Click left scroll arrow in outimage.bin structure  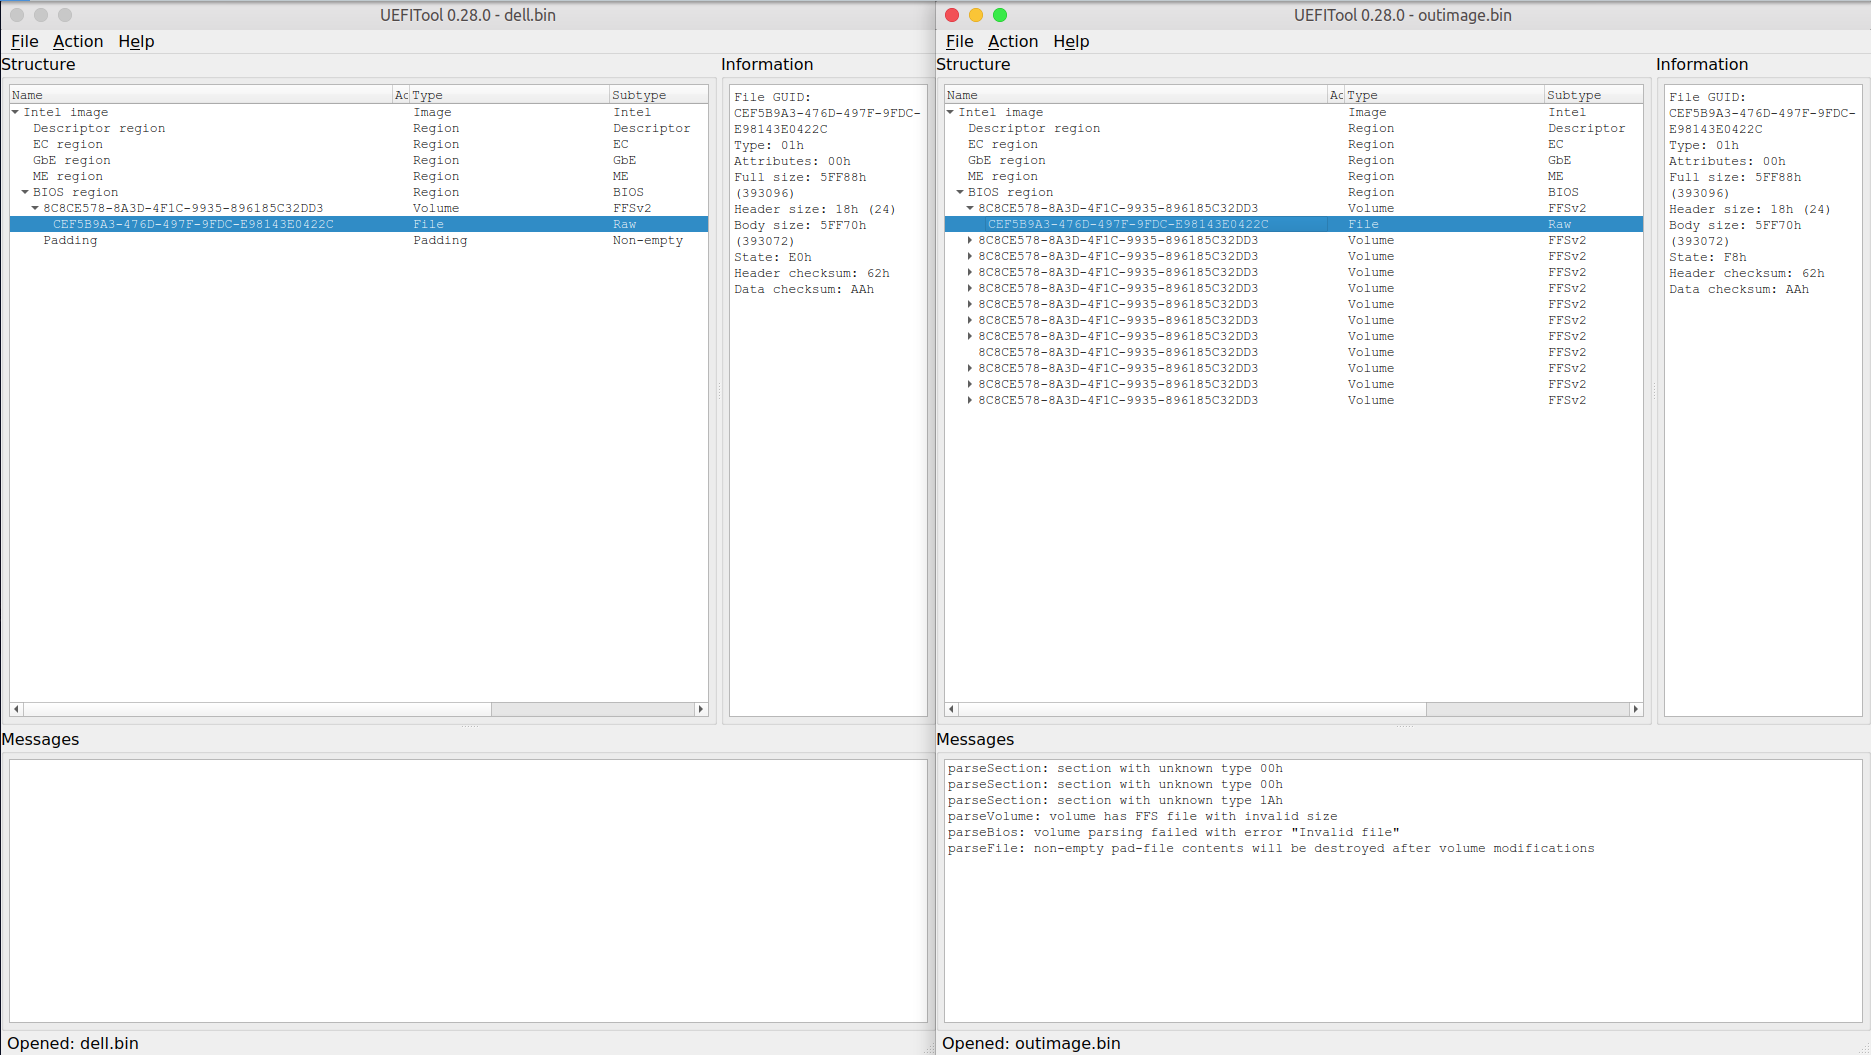pos(952,709)
